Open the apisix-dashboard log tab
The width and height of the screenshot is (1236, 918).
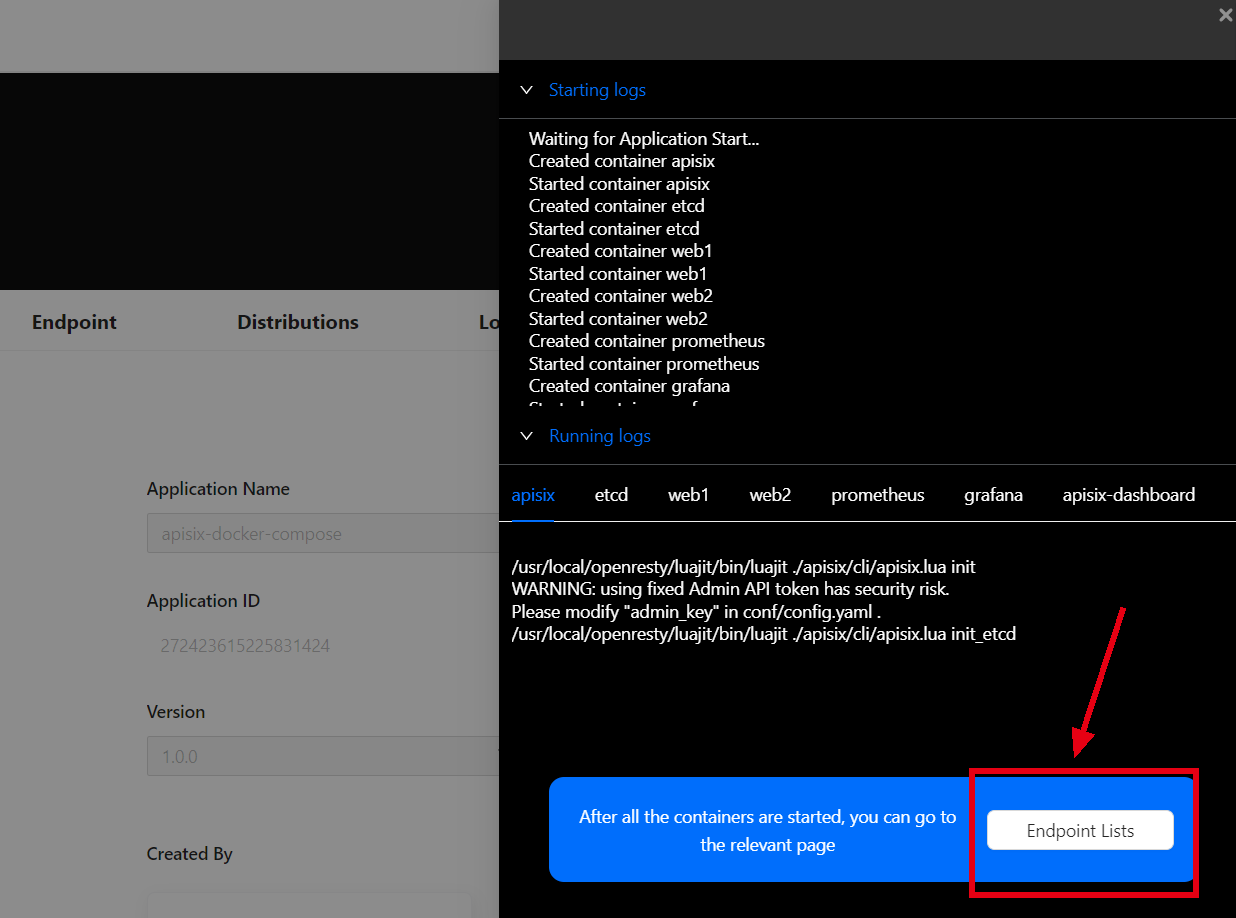1129,495
